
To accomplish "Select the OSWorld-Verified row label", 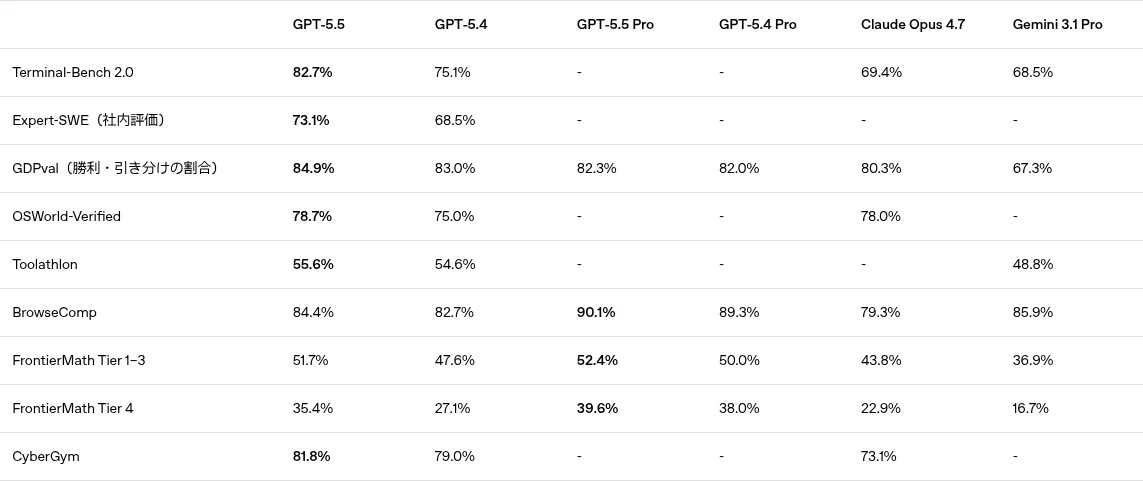I will [66, 216].
